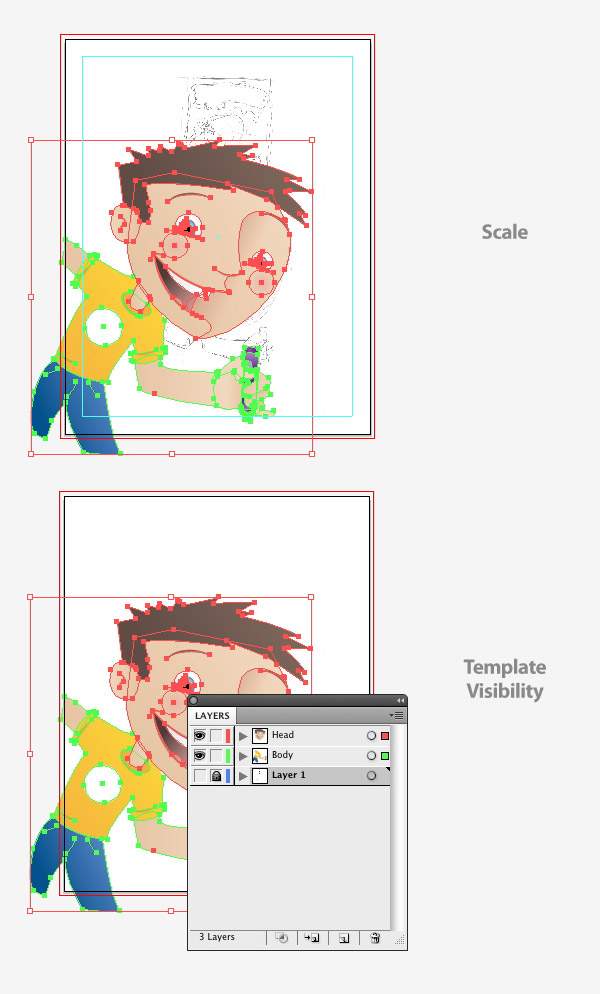Collapse the Layers panel with double arrows
Viewport: 600px width, 994px height.
pyautogui.click(x=400, y=700)
